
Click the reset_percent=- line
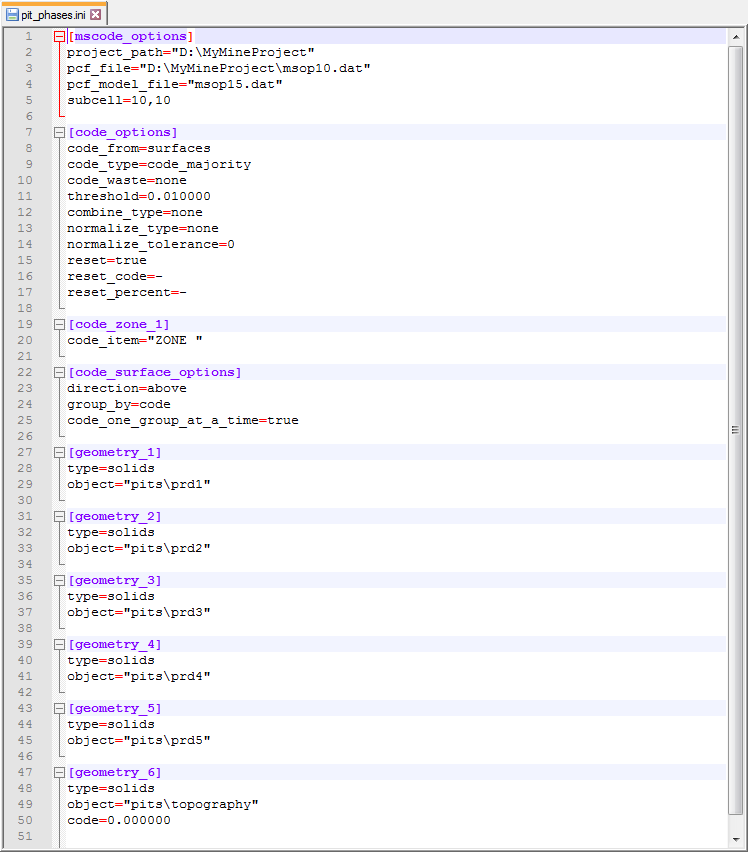tap(127, 292)
